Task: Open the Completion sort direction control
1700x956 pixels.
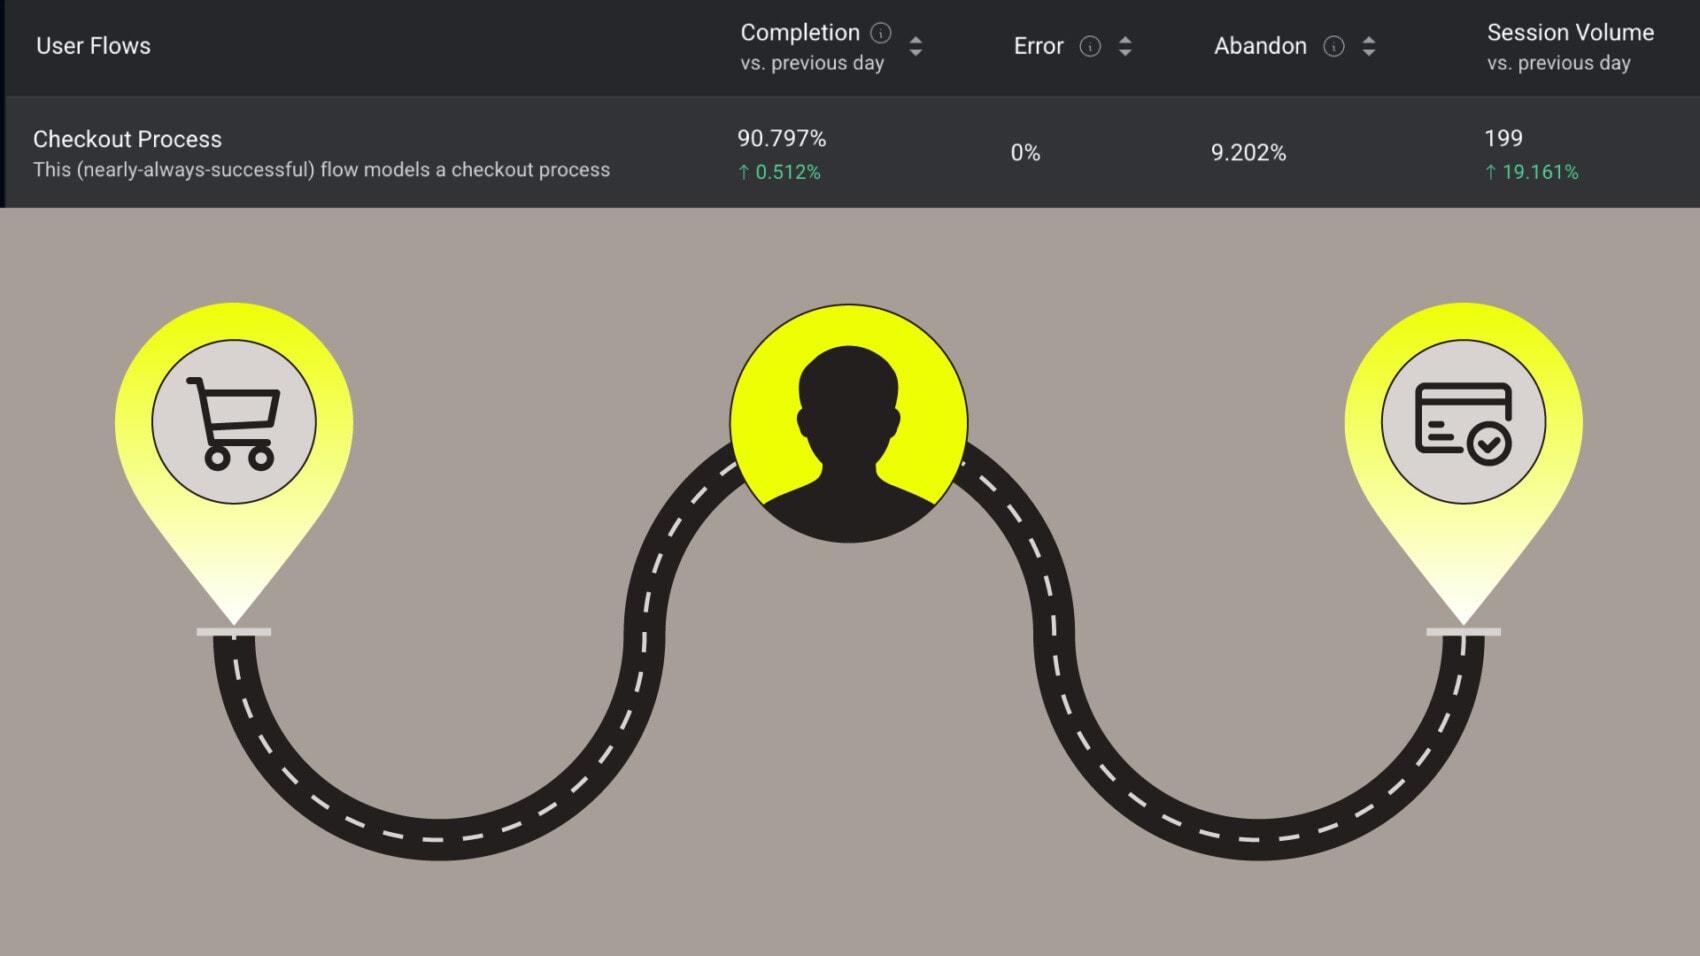Action: point(916,46)
